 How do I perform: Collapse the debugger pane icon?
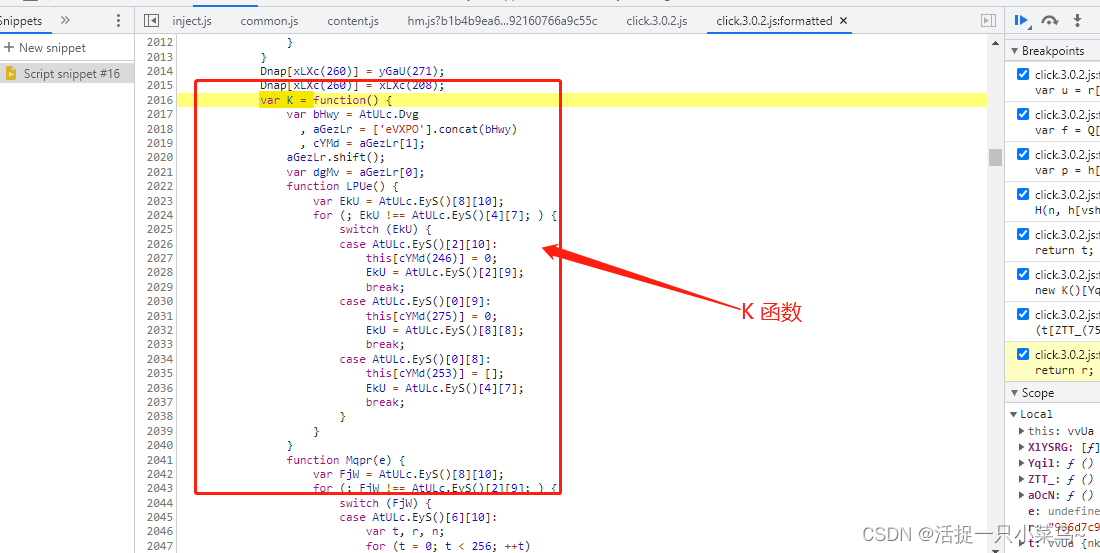(988, 20)
